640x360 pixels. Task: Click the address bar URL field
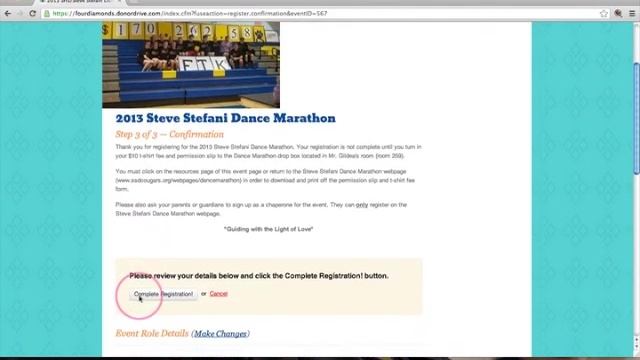[325, 13]
